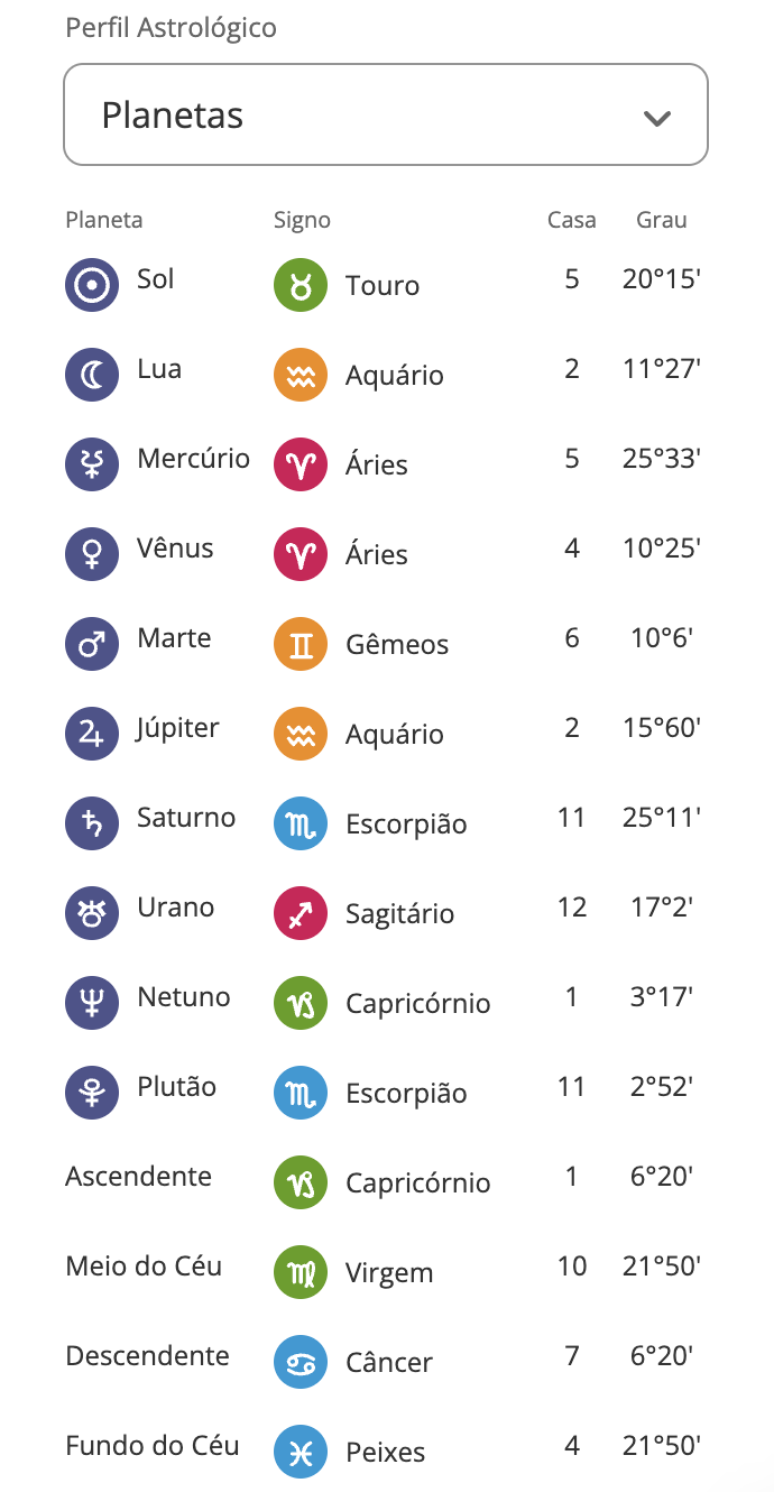Screen dimensions: 774x1492
Task: Click the Virgem sign name text
Action: [389, 1273]
